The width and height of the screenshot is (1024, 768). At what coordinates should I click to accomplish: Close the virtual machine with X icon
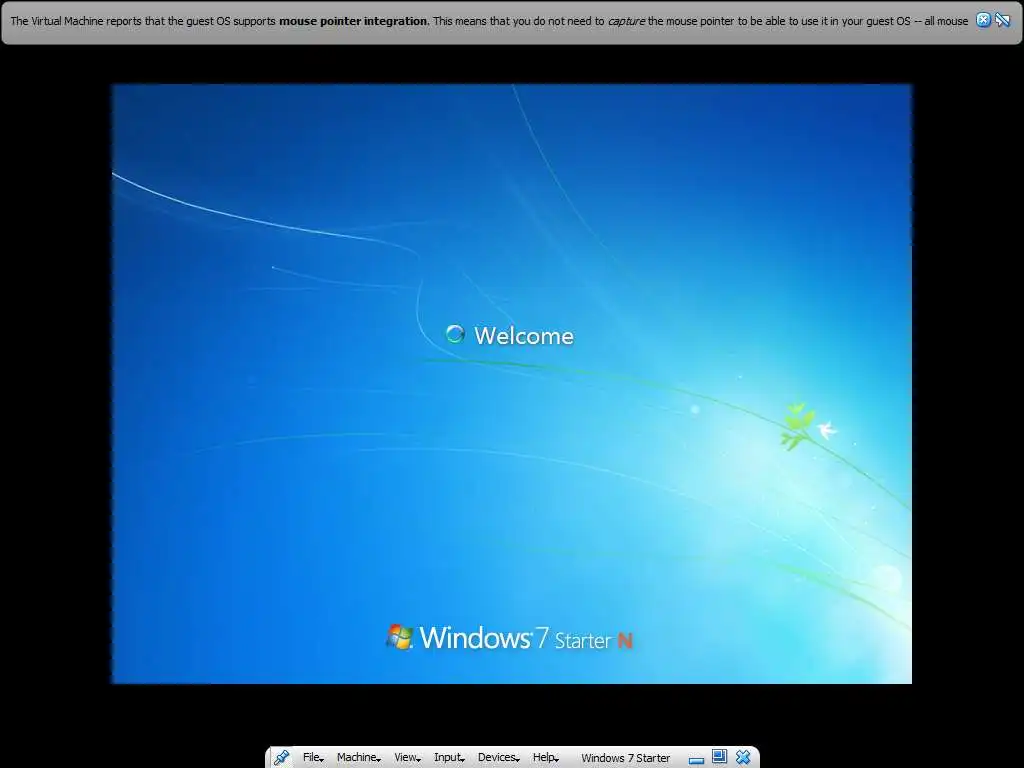tap(743, 757)
